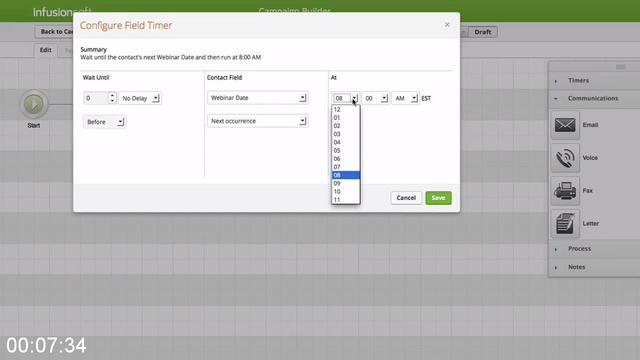Choose highlighted hour 08 from the list
The height and width of the screenshot is (360, 640).
click(346, 175)
